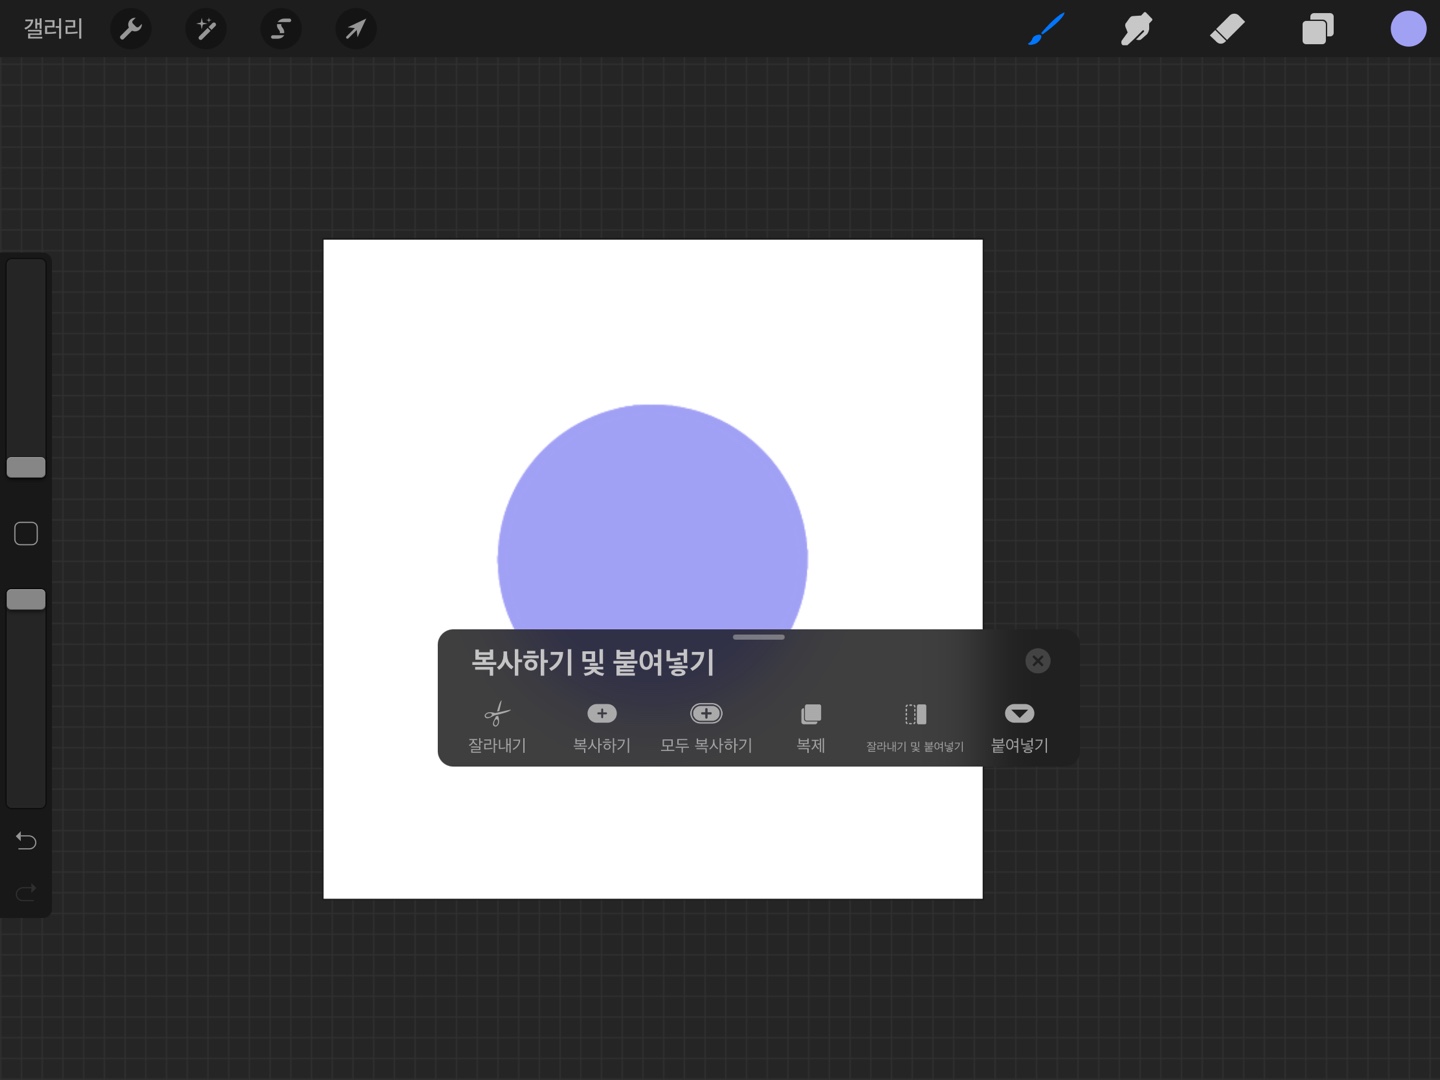Choose Cut and Paste (잘라내기 및 붙여넣기)
Viewport: 1440px width, 1080px height.
[915, 727]
